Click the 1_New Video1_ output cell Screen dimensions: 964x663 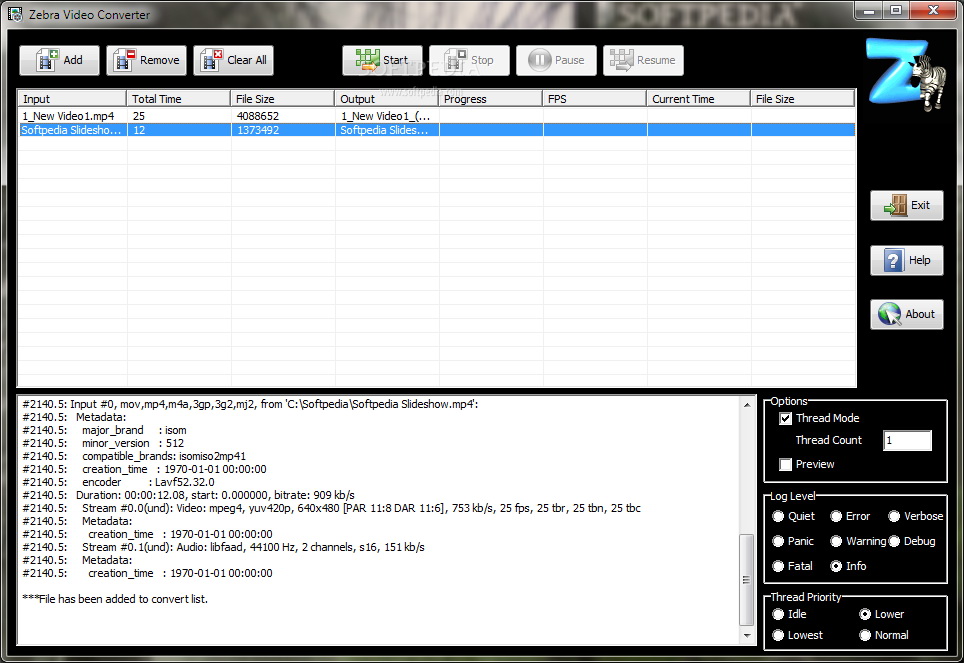387,116
